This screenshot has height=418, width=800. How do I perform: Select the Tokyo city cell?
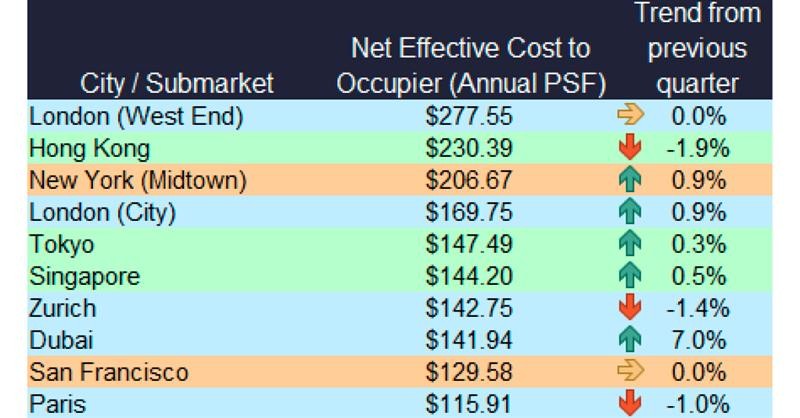pos(60,245)
